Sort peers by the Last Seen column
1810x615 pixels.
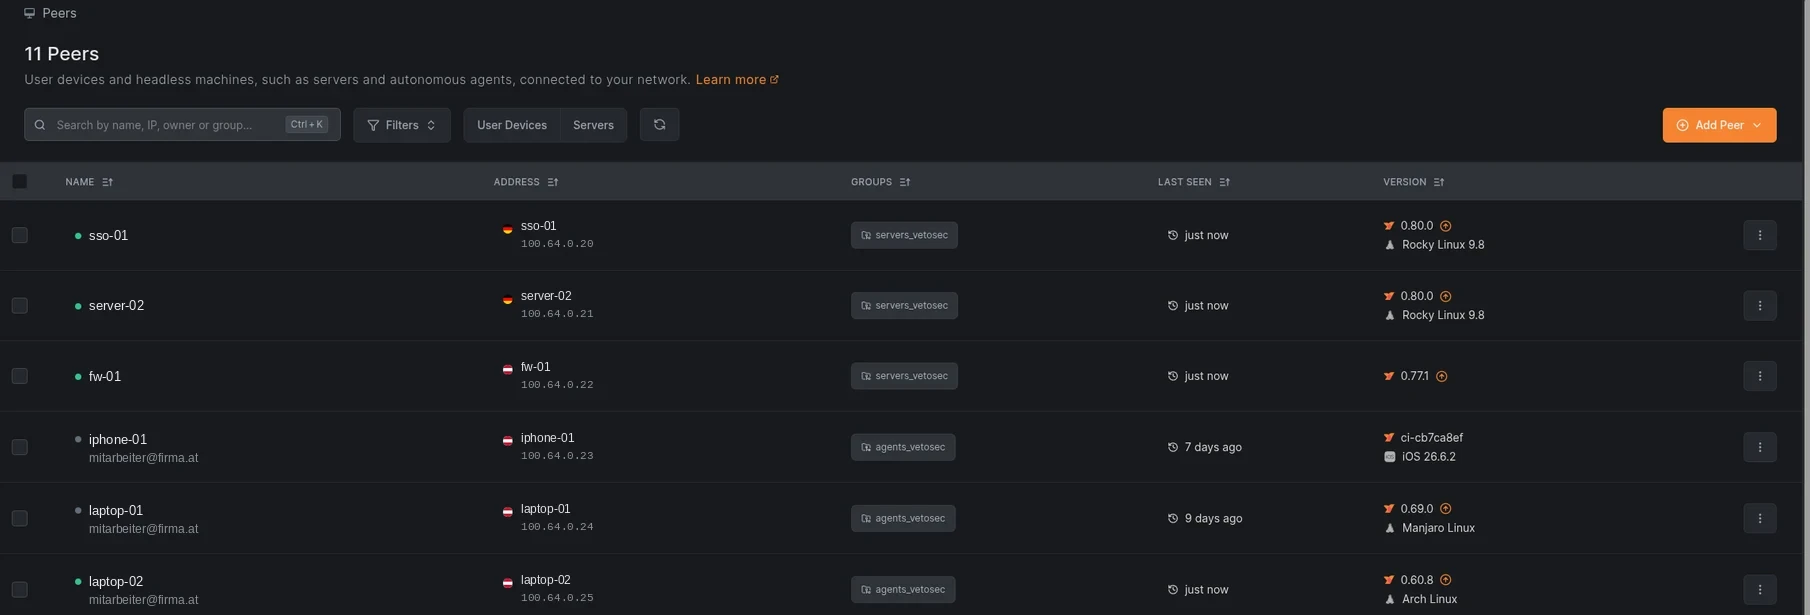pos(1194,182)
